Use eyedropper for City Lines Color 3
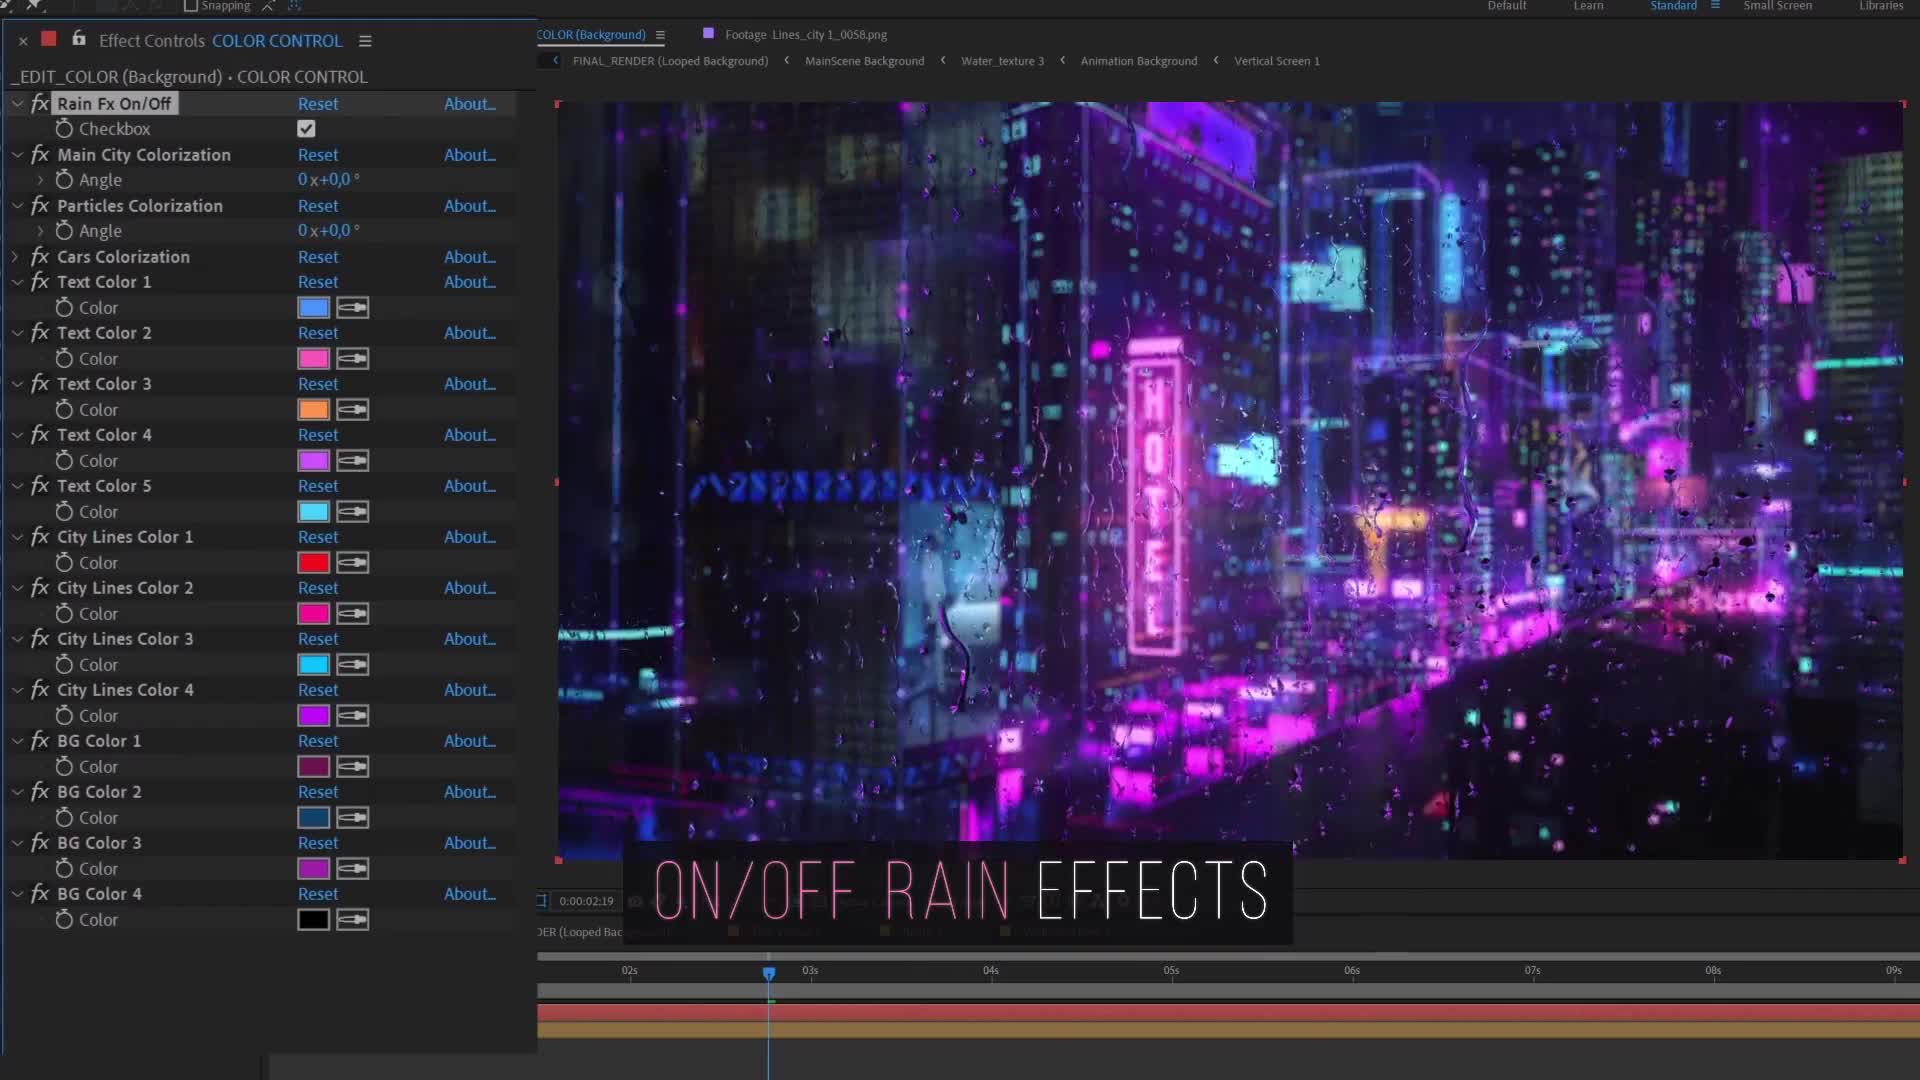This screenshot has height=1080, width=1920. coord(352,665)
